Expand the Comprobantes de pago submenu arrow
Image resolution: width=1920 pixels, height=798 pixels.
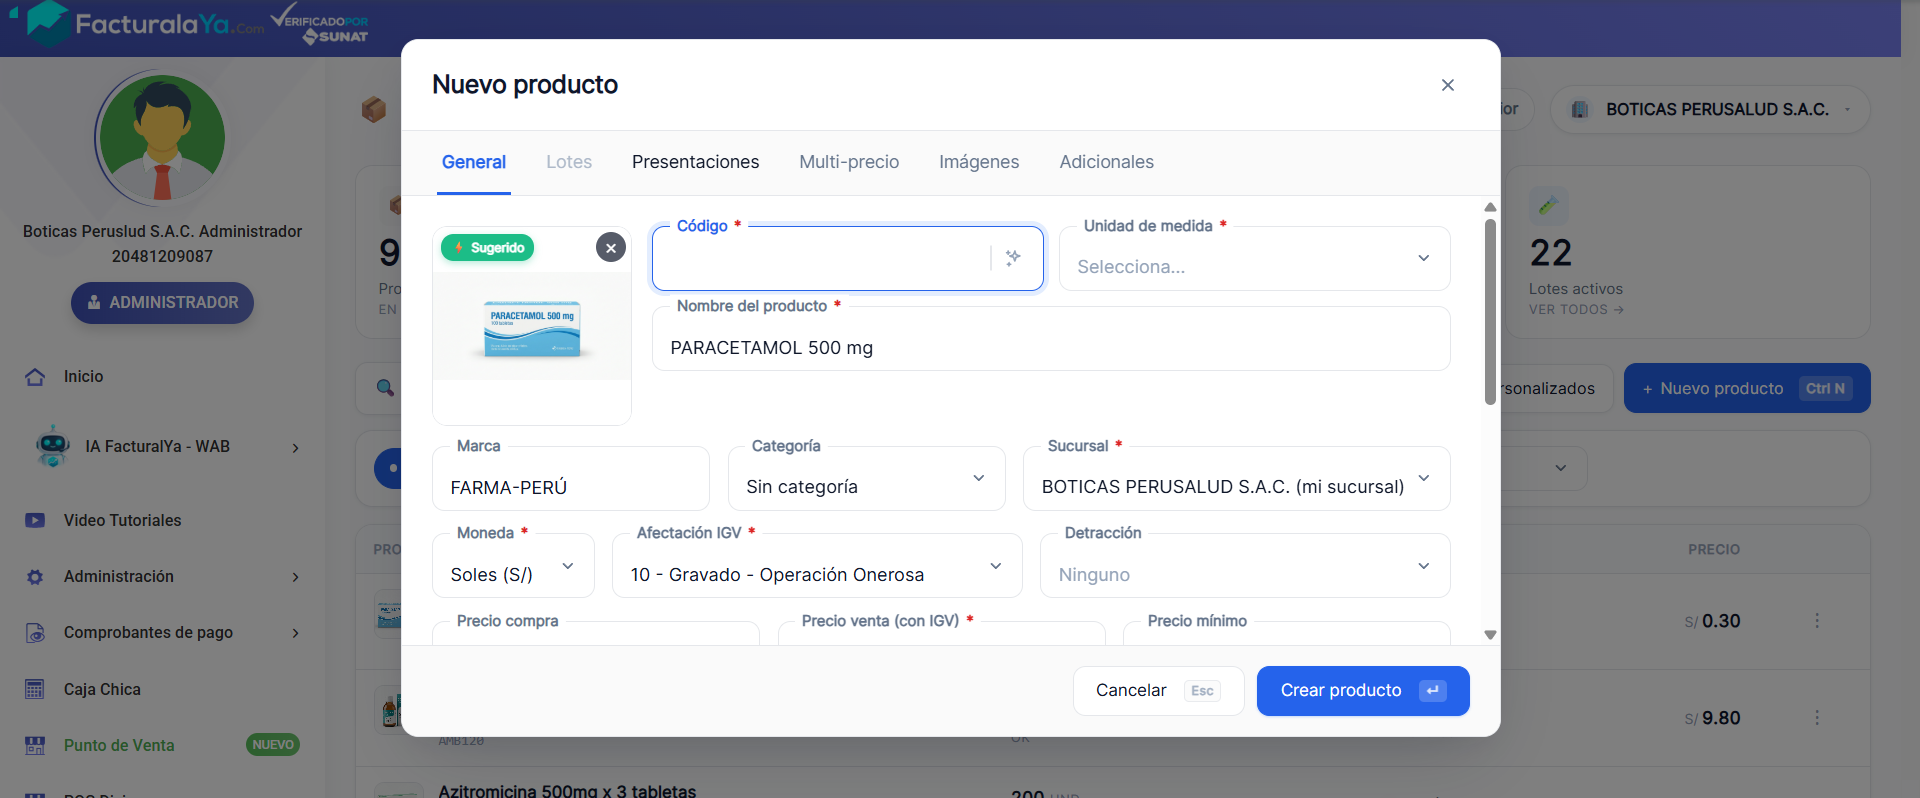pos(295,633)
